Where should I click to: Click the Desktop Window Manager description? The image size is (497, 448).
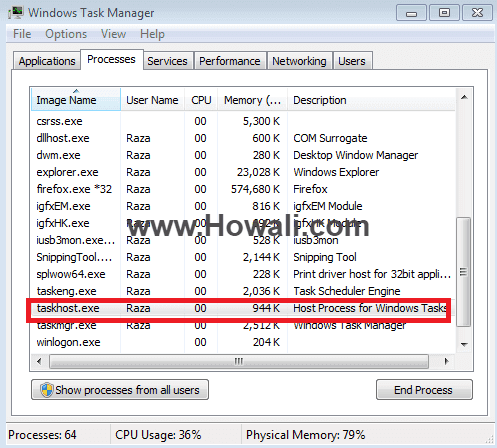coord(355,155)
